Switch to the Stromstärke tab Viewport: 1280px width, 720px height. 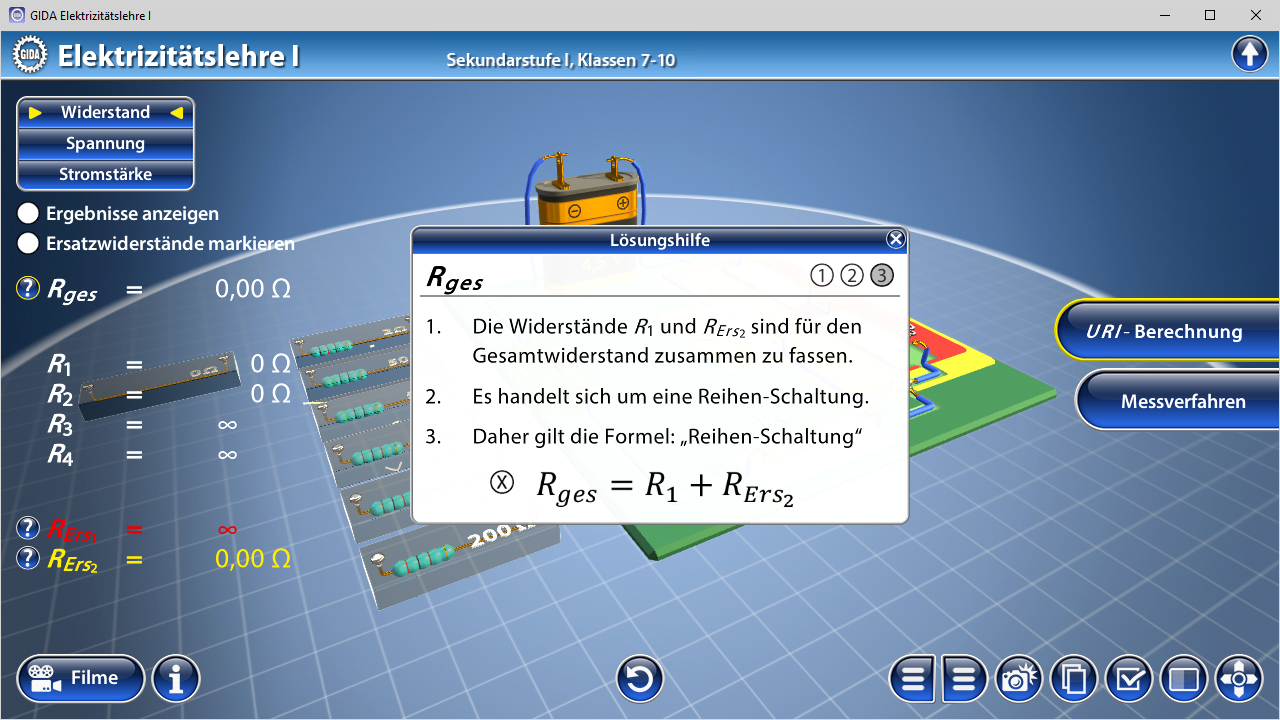point(105,174)
